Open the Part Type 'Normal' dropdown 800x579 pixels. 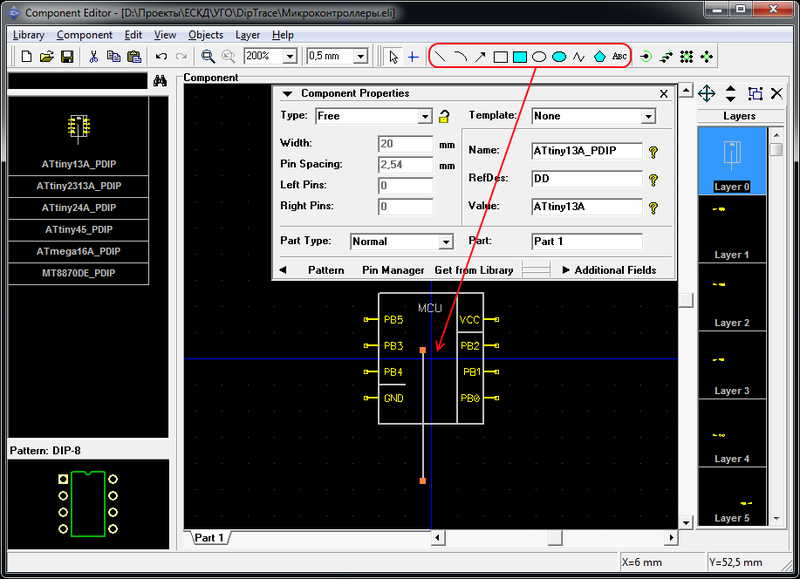tap(446, 242)
